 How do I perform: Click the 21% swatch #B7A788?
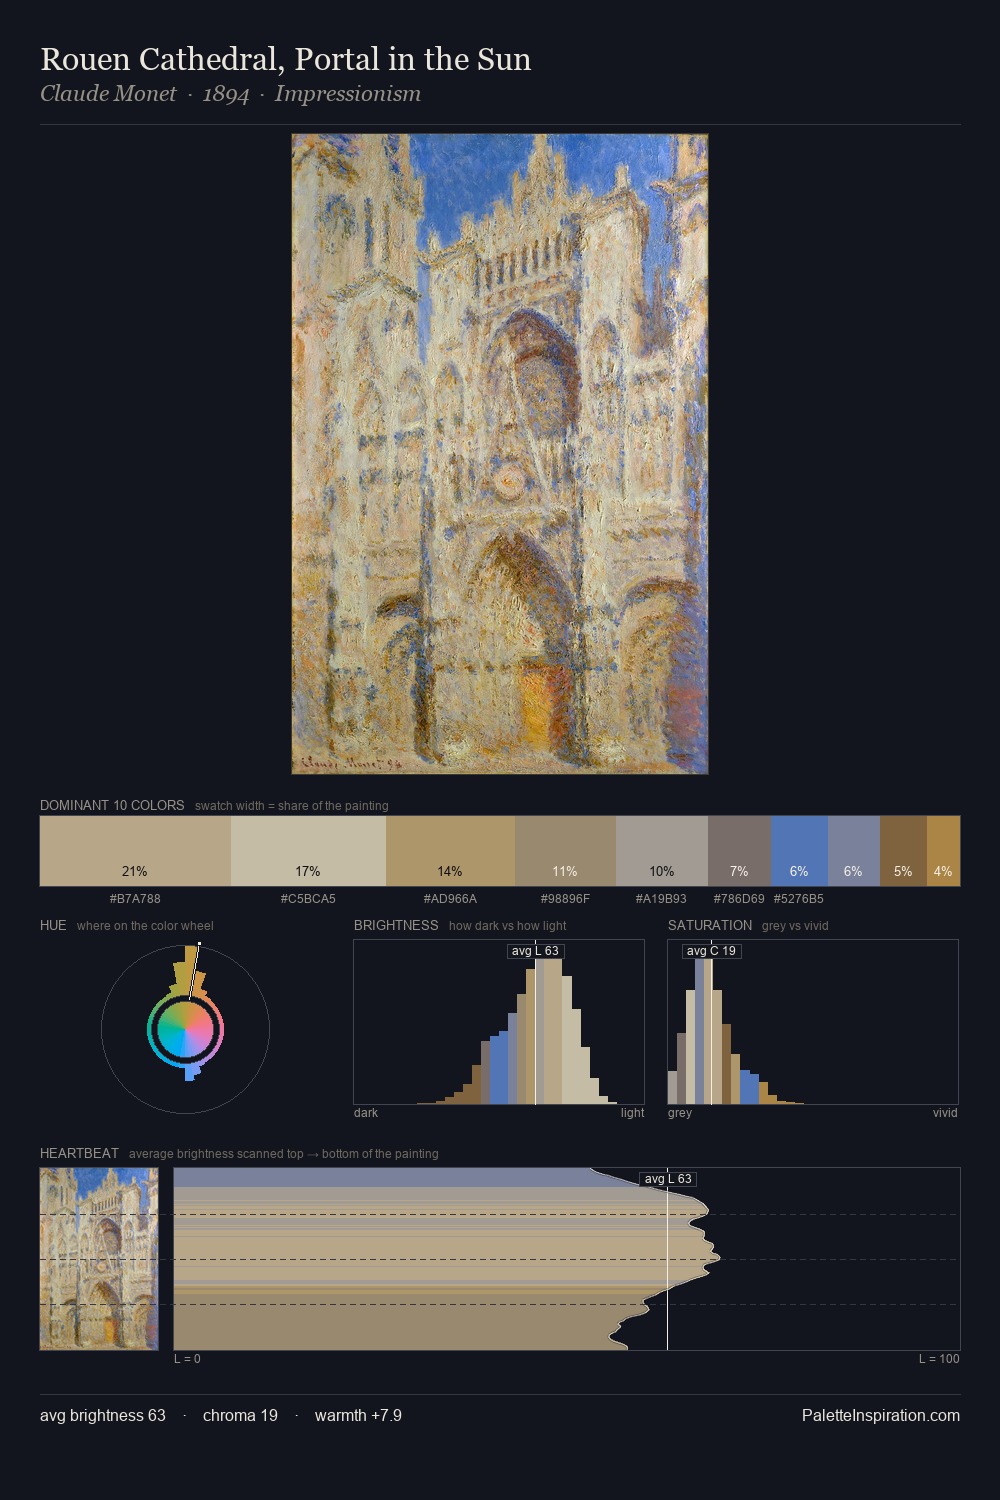click(x=135, y=851)
